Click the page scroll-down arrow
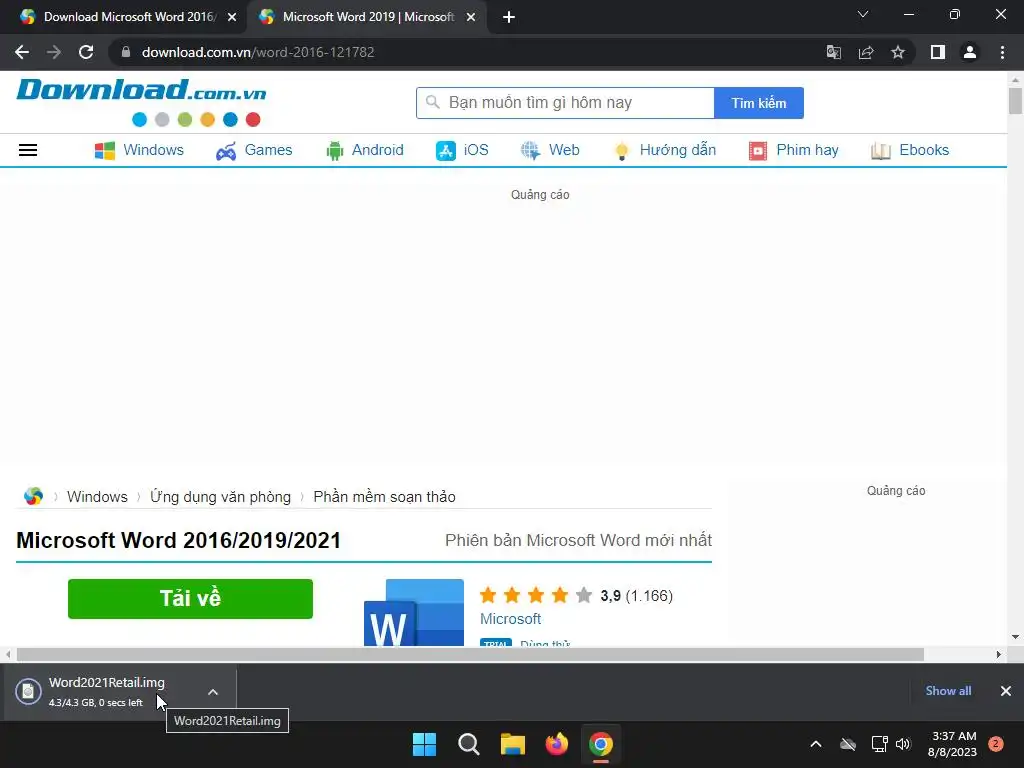Image resolution: width=1024 pixels, height=768 pixels. (1015, 637)
